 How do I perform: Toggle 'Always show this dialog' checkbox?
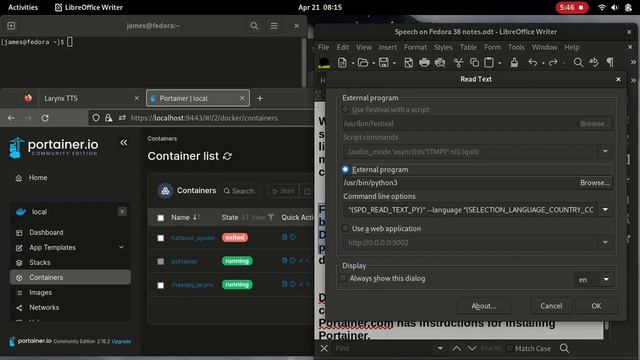[343, 278]
